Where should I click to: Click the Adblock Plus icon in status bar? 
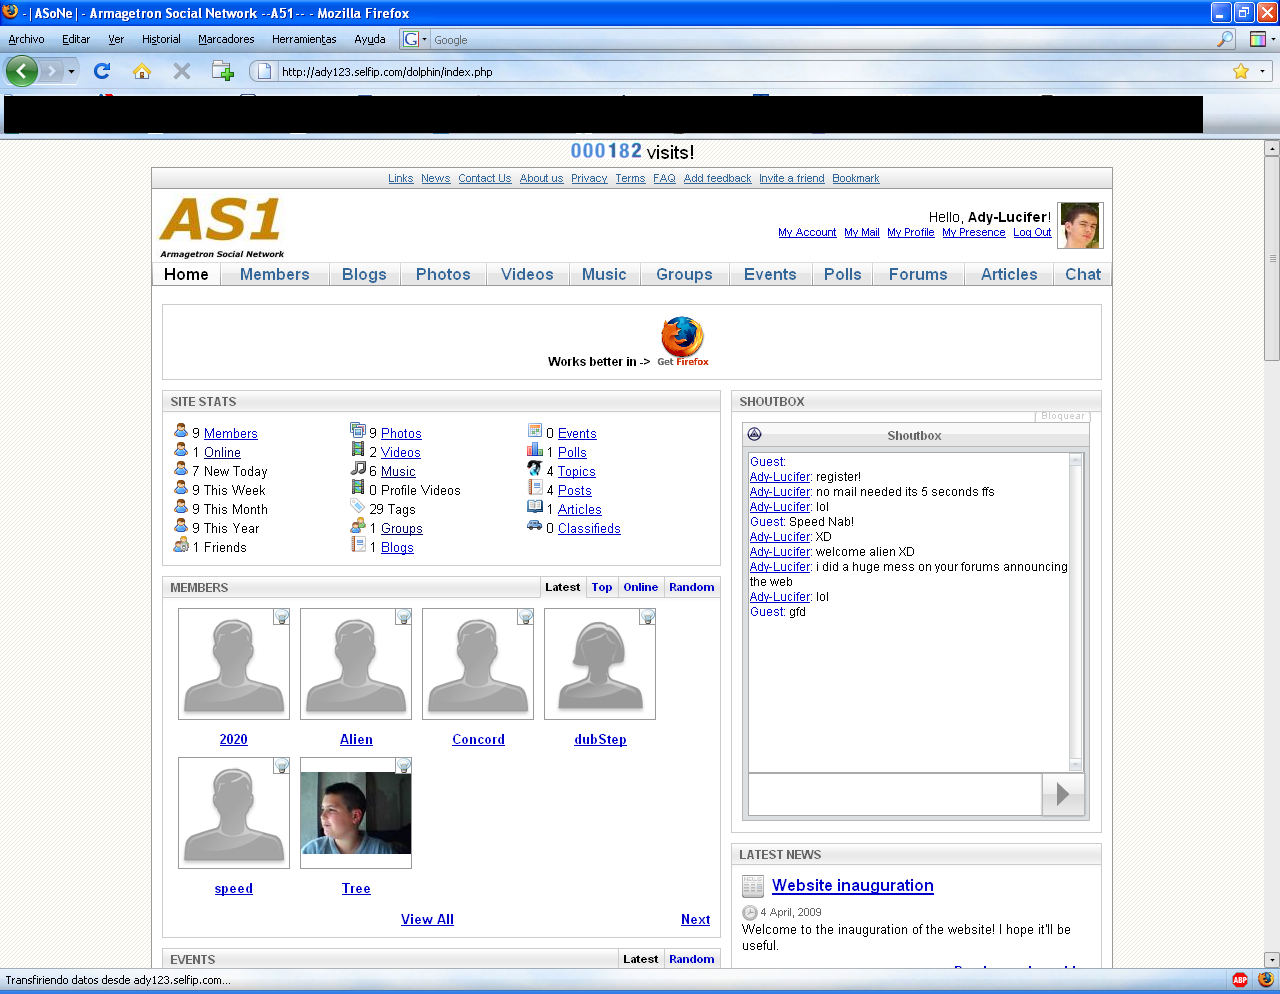pos(1240,980)
